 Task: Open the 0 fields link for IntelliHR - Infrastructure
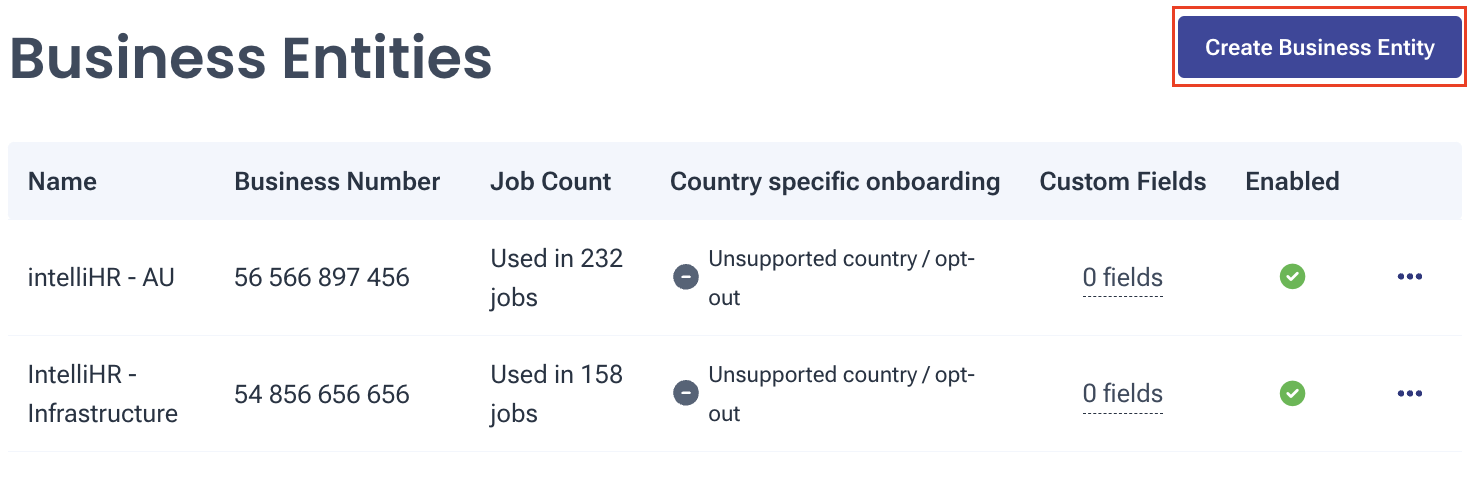pyautogui.click(x=1122, y=394)
